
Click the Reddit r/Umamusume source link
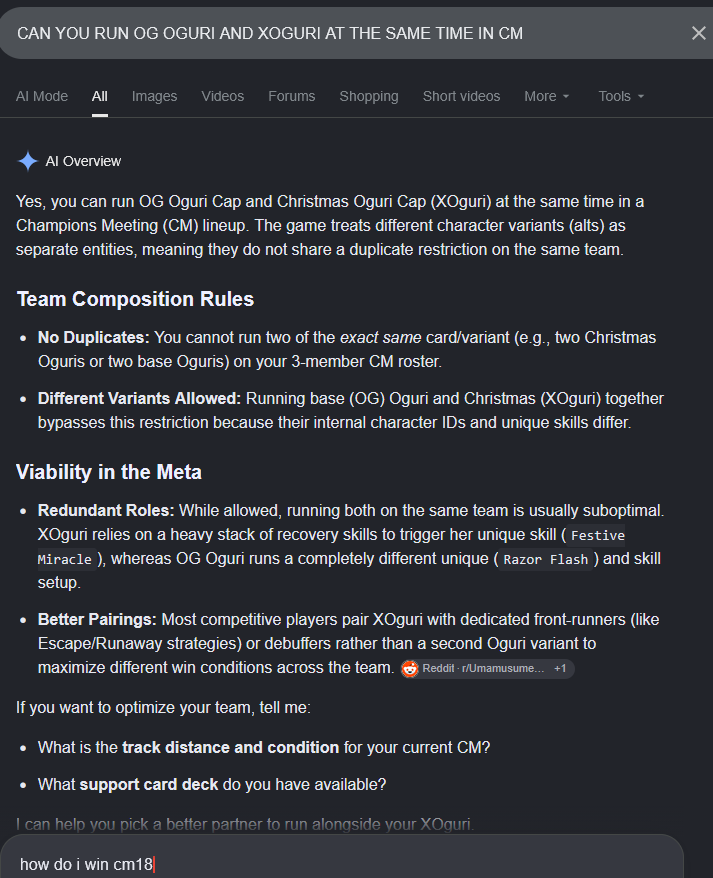click(x=483, y=669)
